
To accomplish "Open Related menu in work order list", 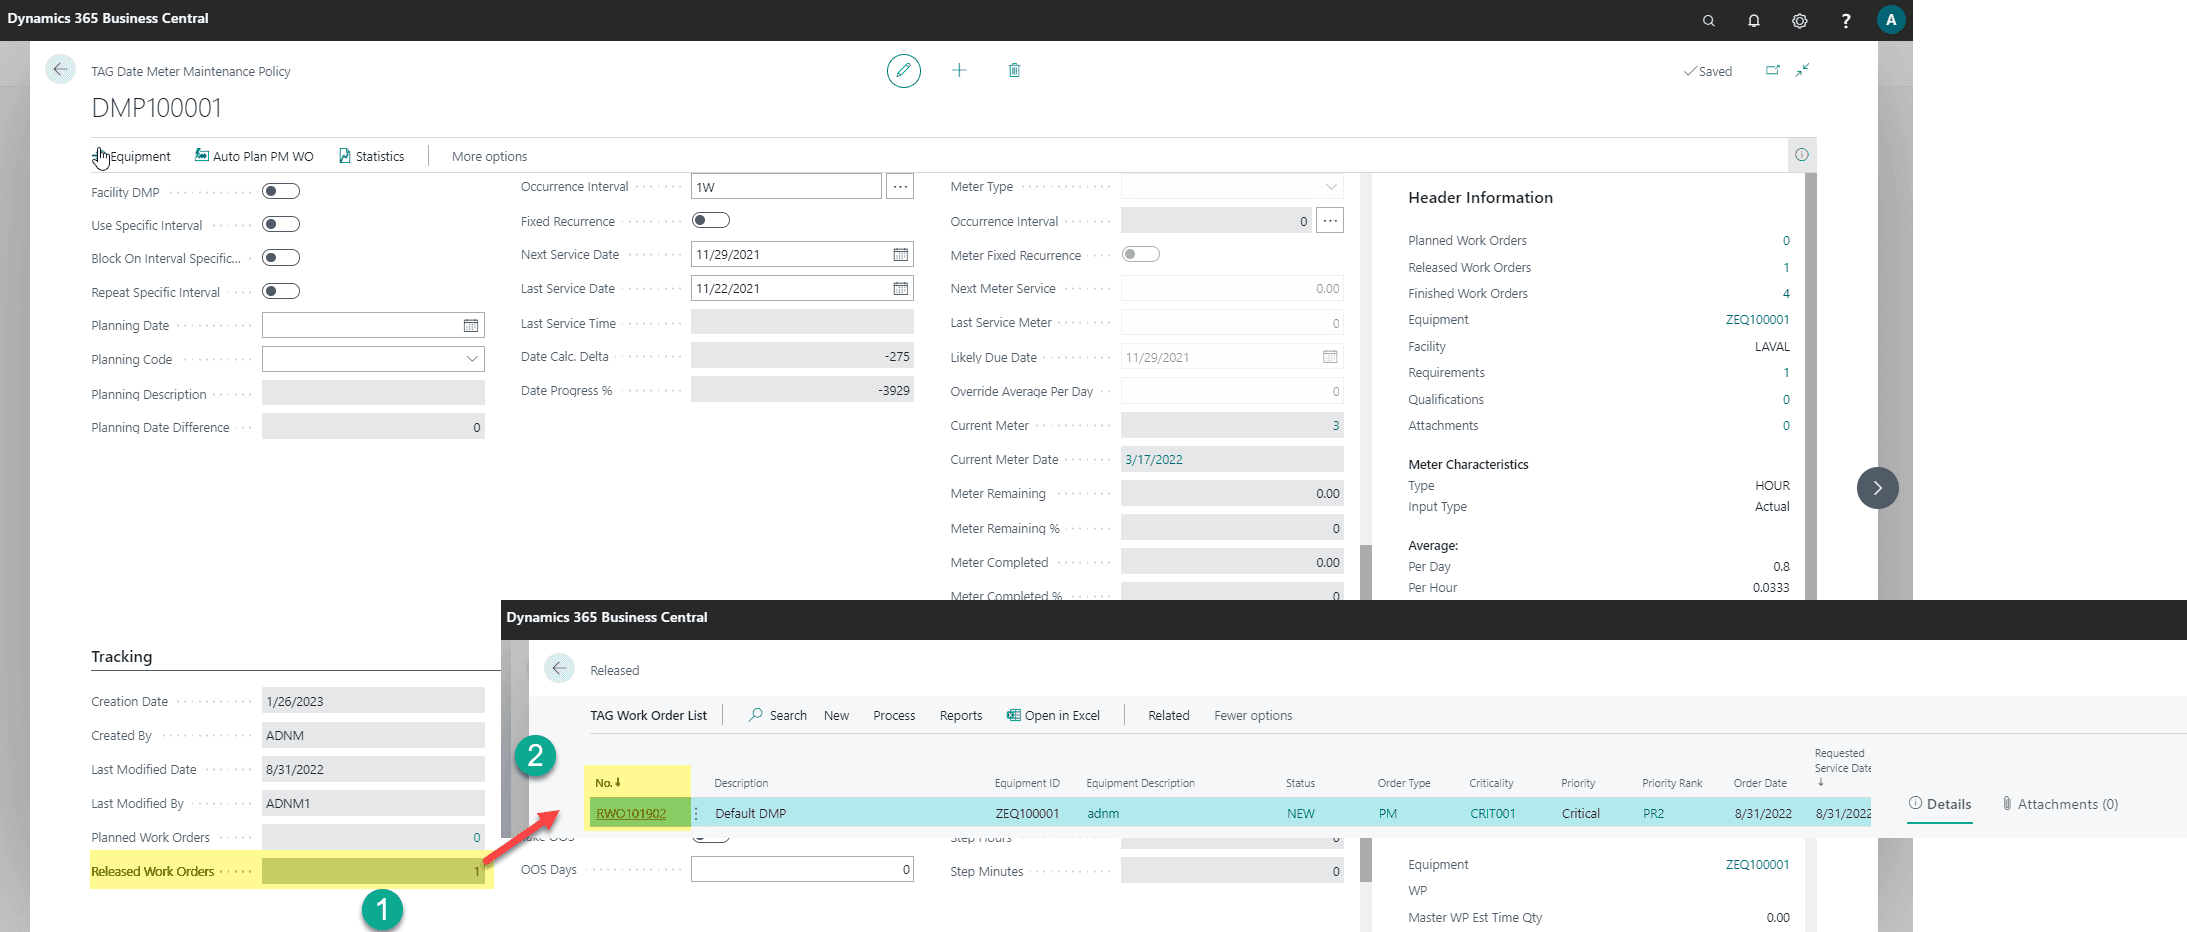I will coord(1169,715).
